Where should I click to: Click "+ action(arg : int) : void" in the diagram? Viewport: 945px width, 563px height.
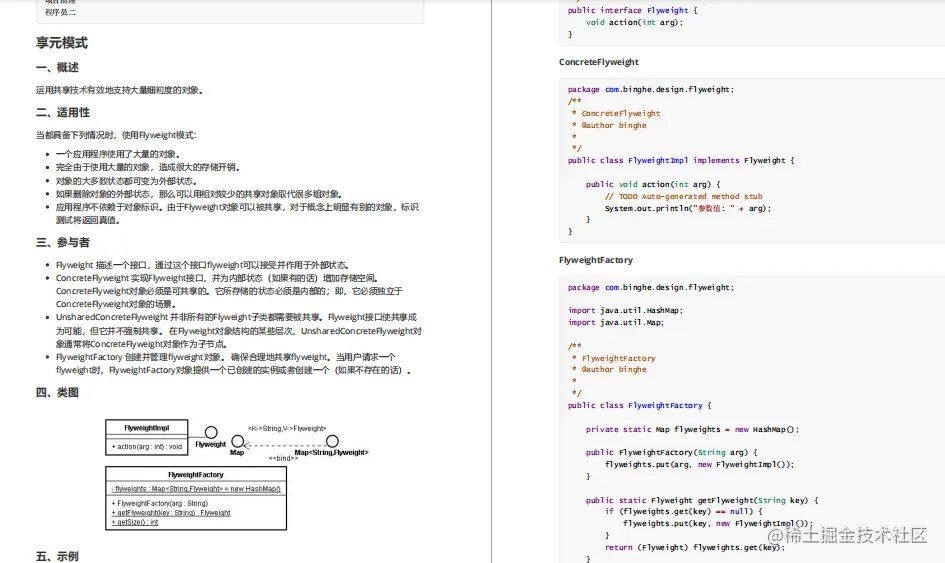(146, 447)
